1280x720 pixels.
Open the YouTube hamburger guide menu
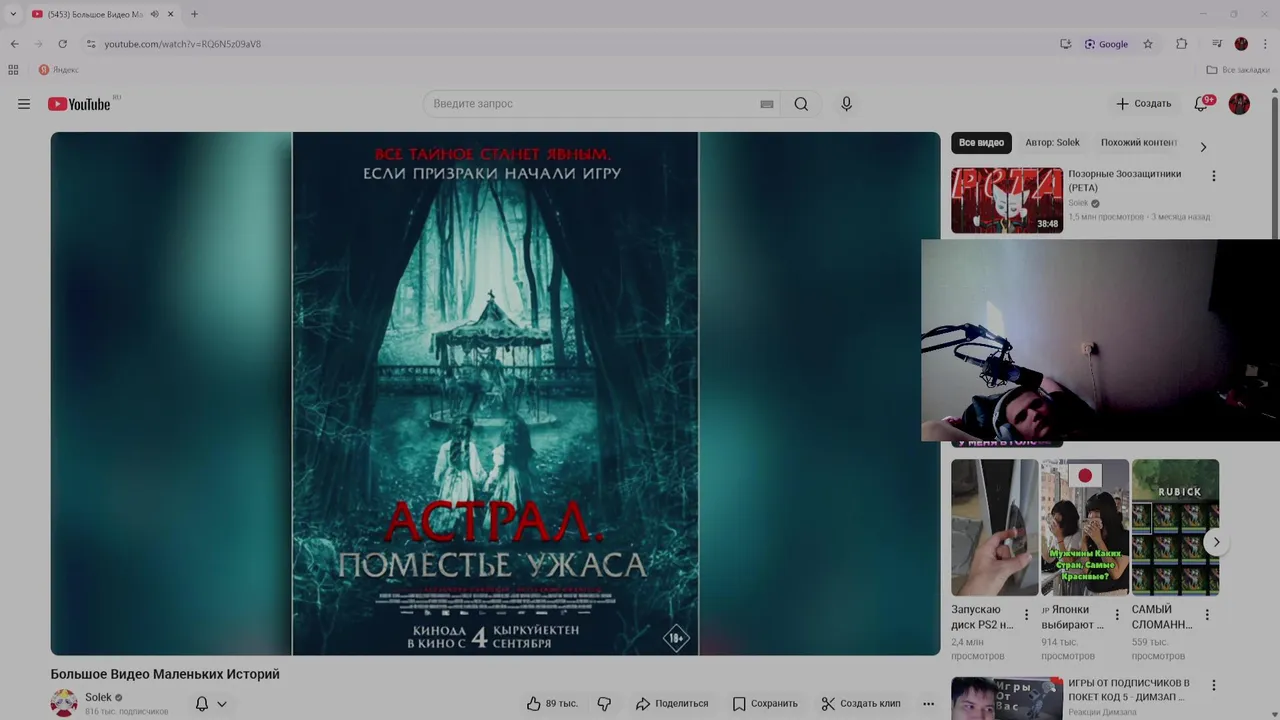pyautogui.click(x=24, y=104)
